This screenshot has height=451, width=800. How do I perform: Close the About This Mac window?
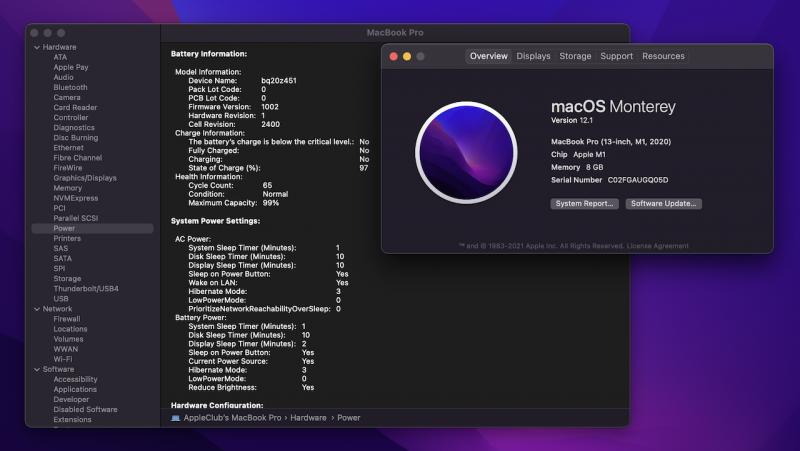[x=394, y=57]
